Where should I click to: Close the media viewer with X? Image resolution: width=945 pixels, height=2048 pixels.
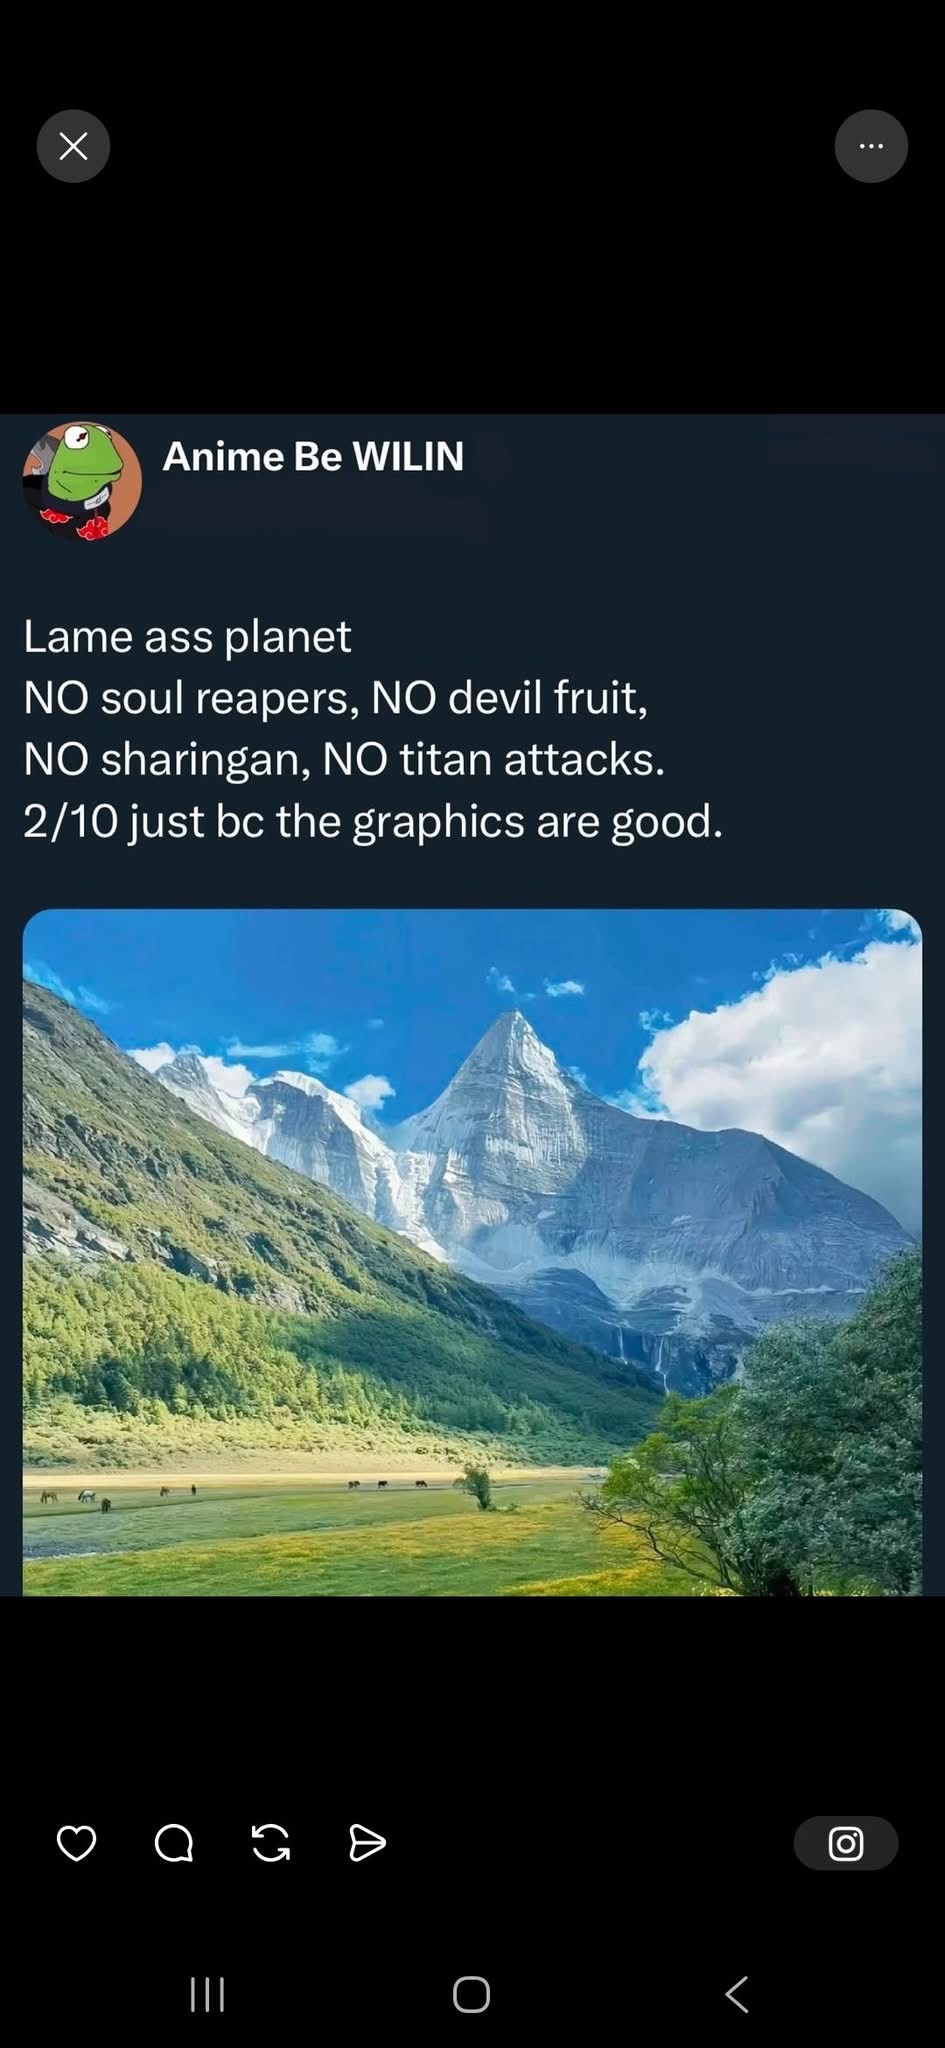(73, 146)
